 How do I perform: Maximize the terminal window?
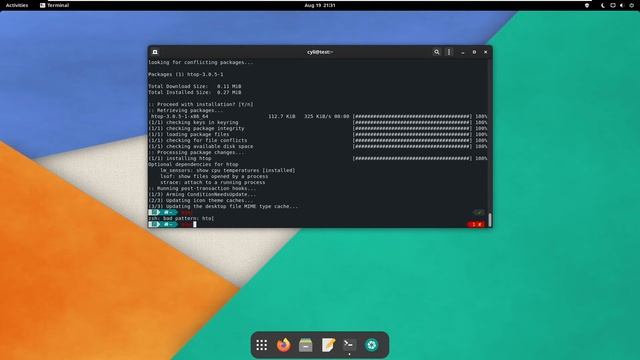(x=474, y=52)
